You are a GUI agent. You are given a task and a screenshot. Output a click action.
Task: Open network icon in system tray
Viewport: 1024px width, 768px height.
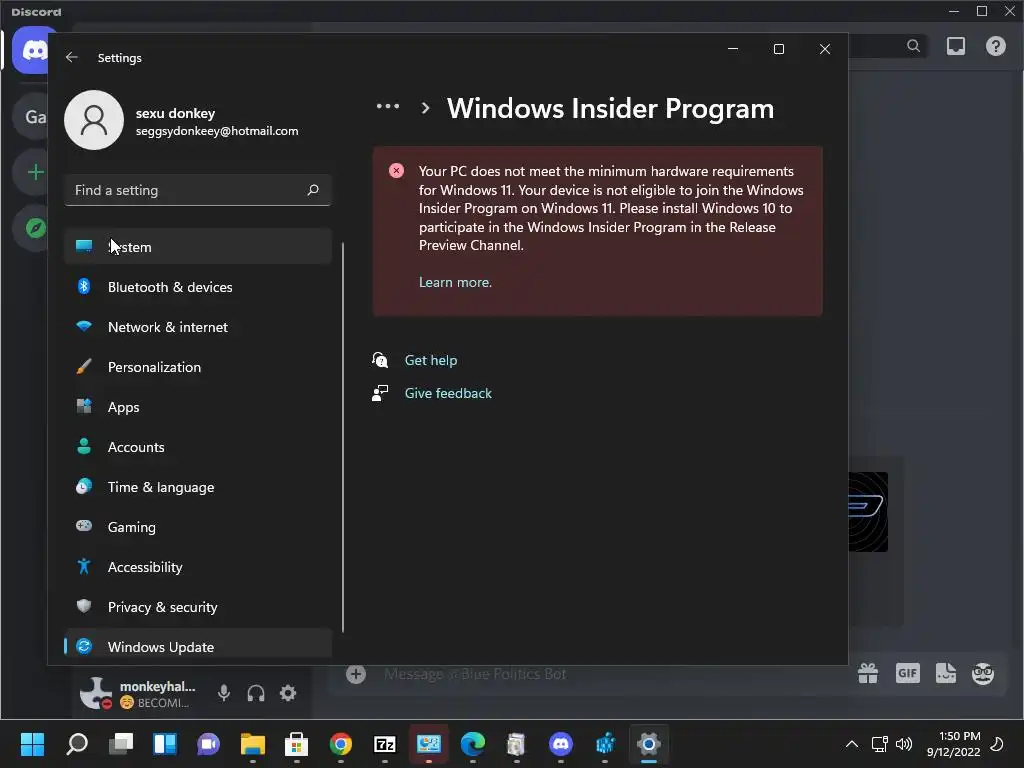pyautogui.click(x=880, y=744)
